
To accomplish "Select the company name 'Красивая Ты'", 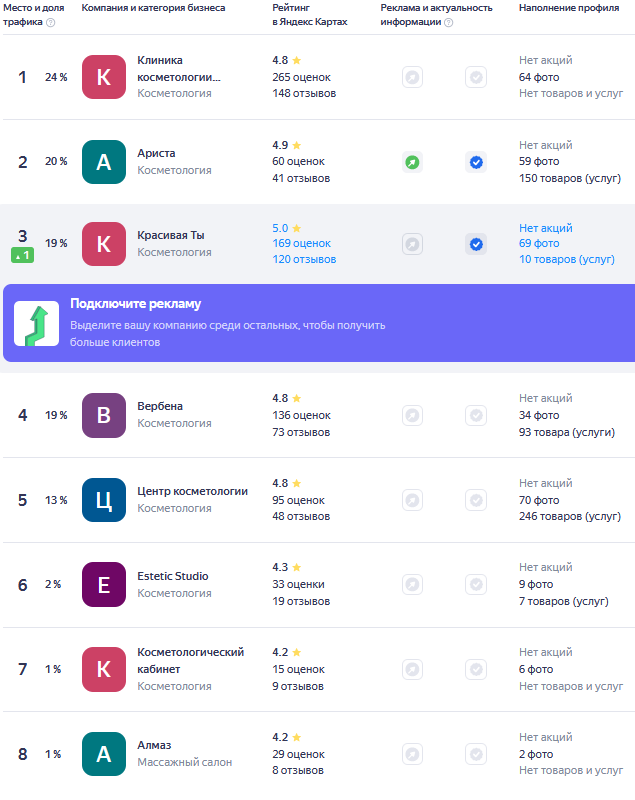I will point(171,235).
